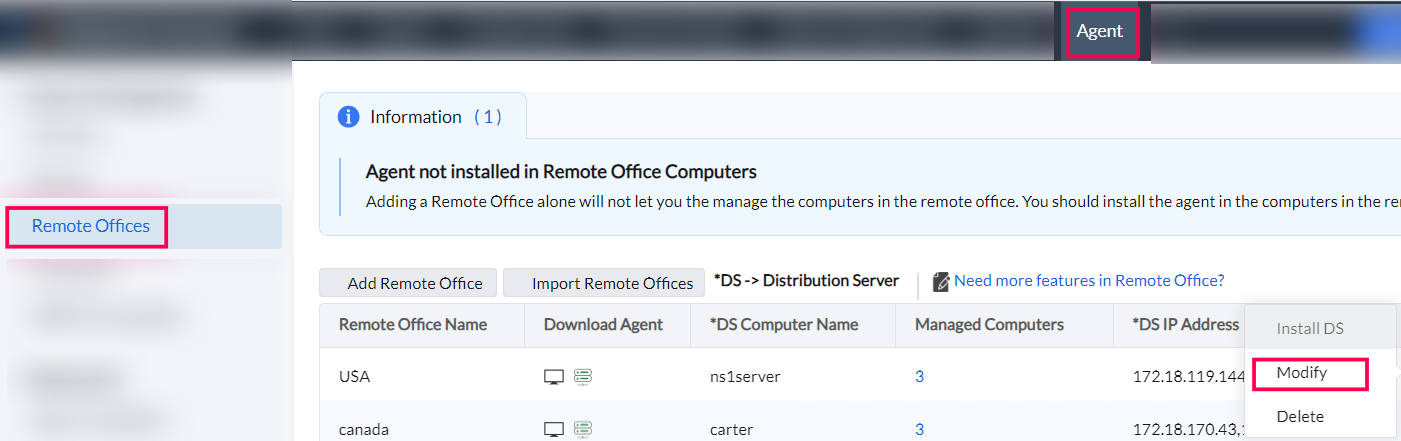
Task: Select Install DS menu option
Action: coord(1310,328)
